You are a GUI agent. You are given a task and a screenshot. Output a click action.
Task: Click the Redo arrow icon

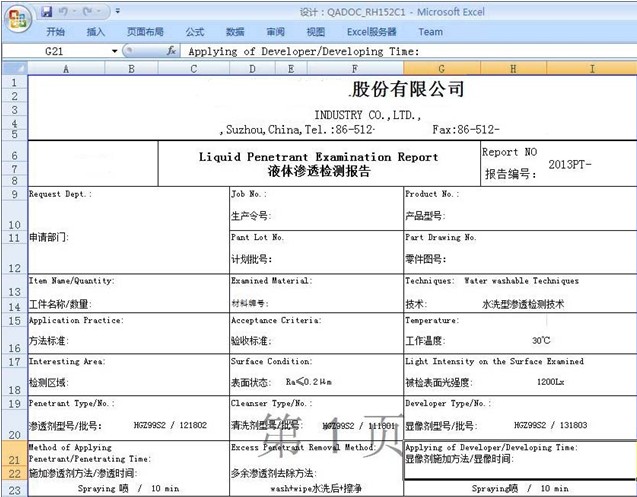pyautogui.click(x=88, y=11)
